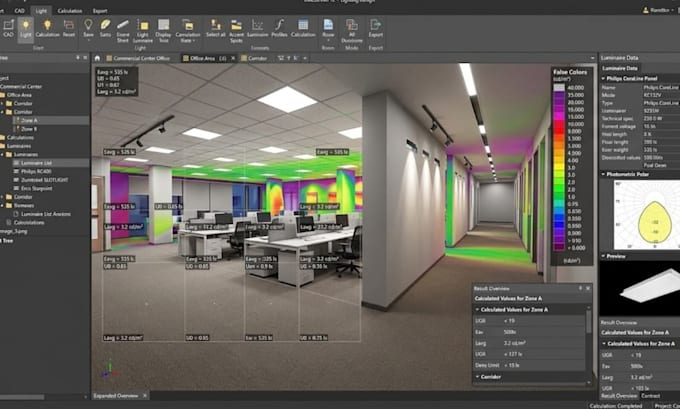The height and width of the screenshot is (409, 680).
Task: Switch to the Light ribbon tab
Action: pos(41,11)
